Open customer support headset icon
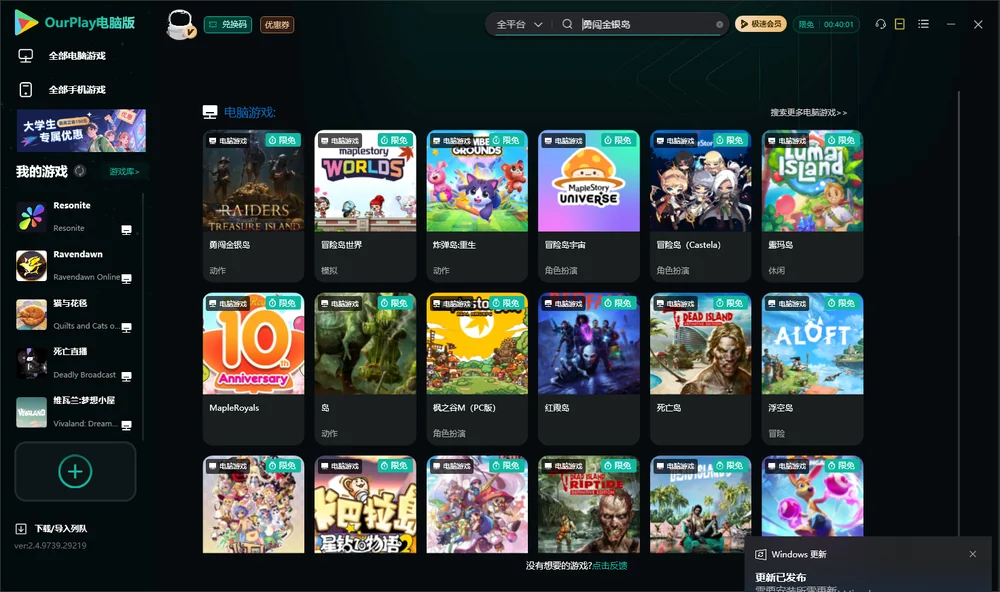This screenshot has height=592, width=1000. [880, 24]
